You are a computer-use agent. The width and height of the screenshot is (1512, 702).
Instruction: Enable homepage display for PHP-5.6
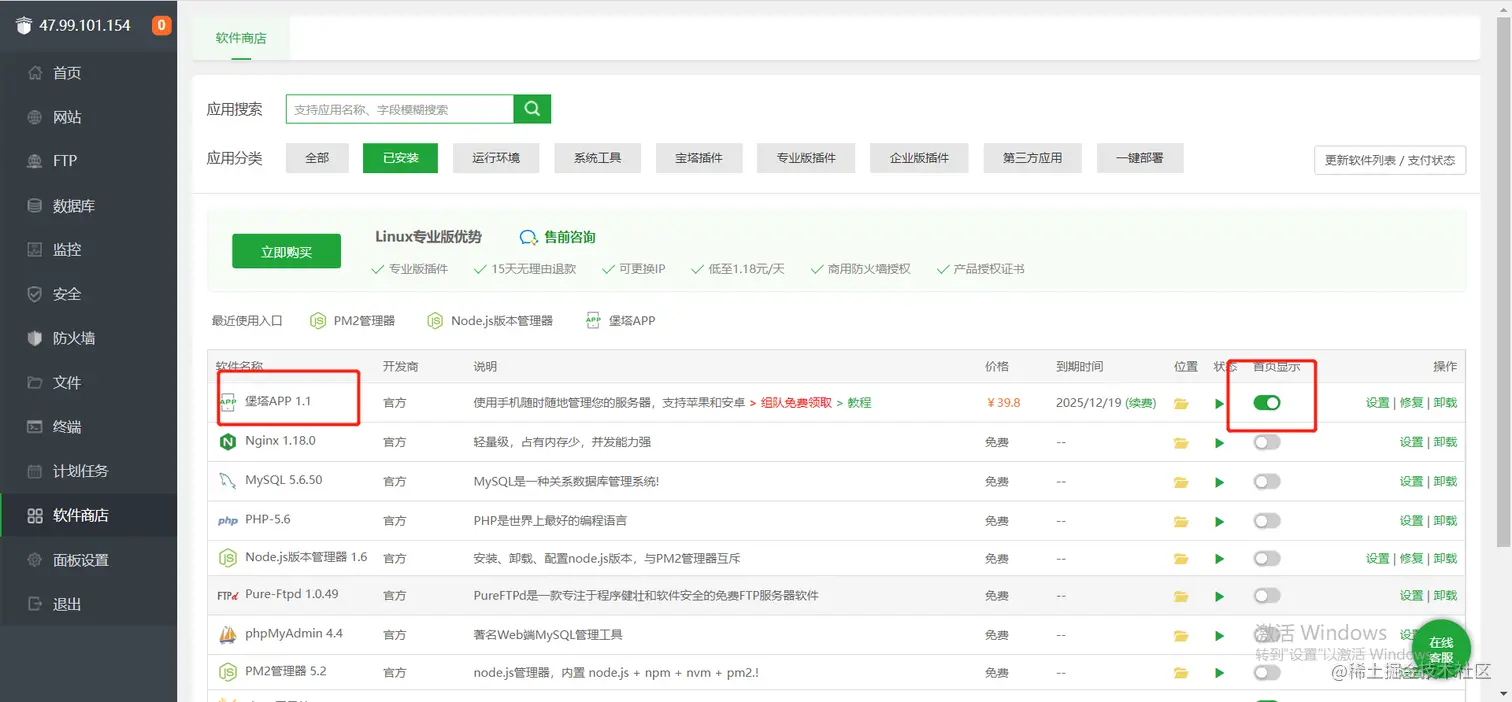[x=1267, y=521]
